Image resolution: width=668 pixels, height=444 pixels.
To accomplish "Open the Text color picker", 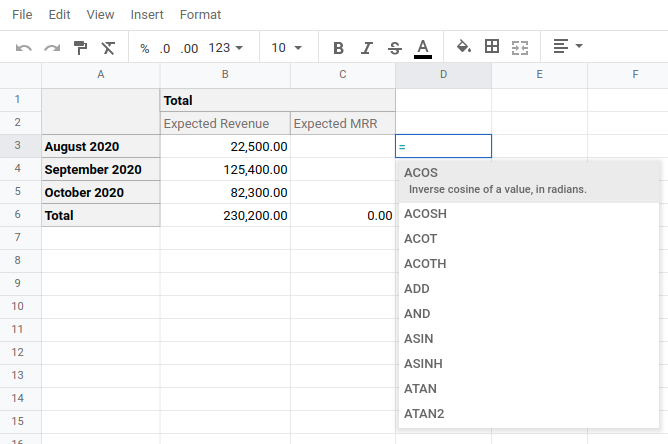I will pyautogui.click(x=423, y=49).
